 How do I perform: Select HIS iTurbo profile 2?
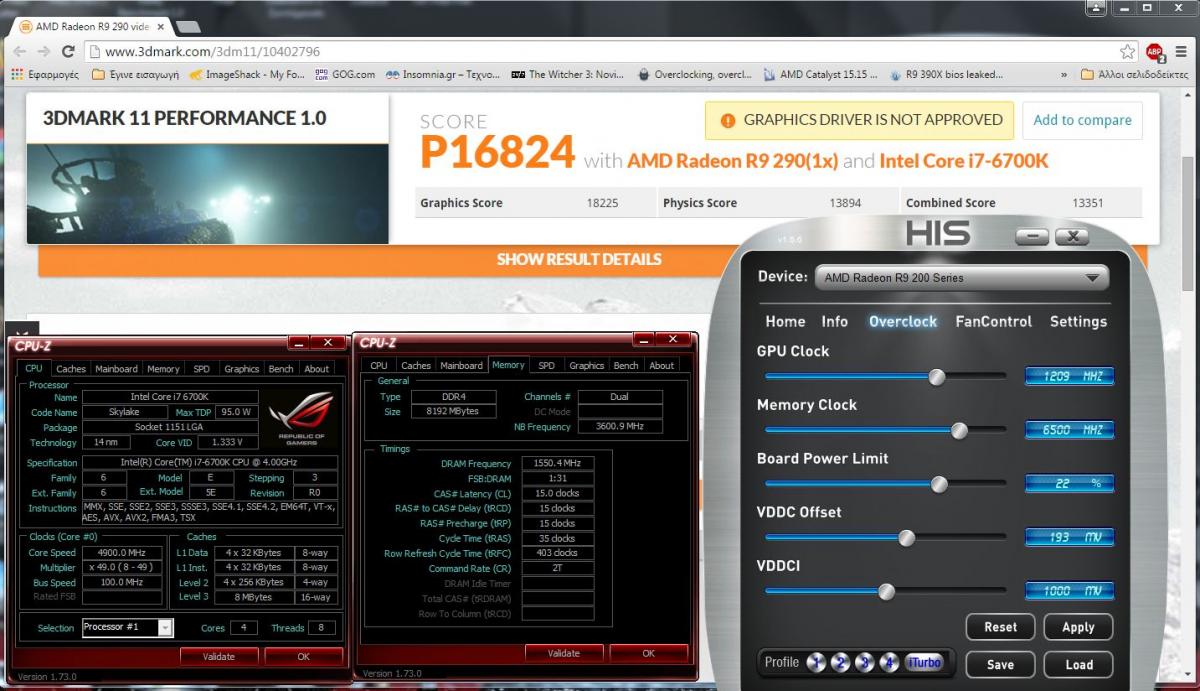pos(840,662)
